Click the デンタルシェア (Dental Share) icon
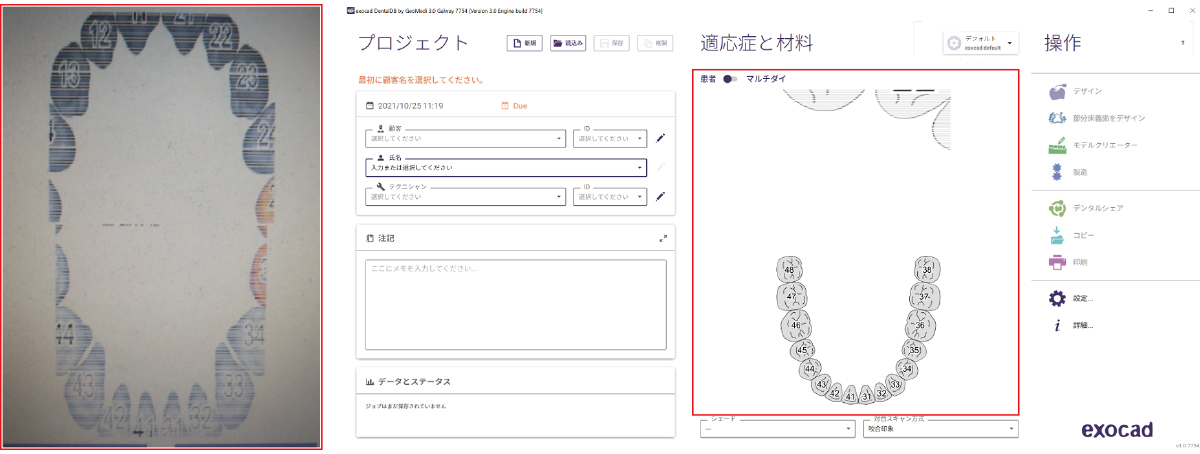 [1057, 208]
